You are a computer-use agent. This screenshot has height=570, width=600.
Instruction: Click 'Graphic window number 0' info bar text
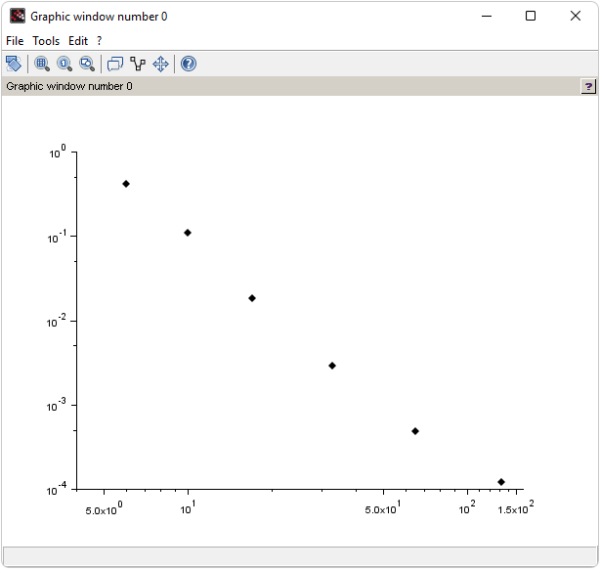click(x=69, y=86)
